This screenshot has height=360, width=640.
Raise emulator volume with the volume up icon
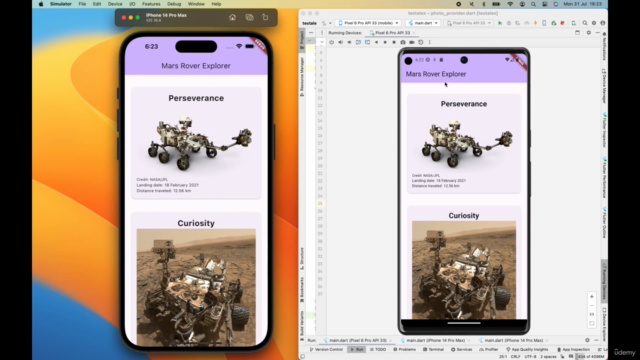[340, 42]
